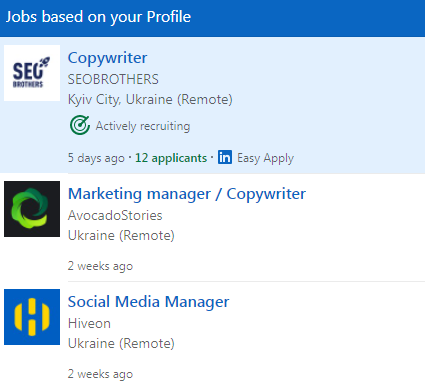
Task: Click the AvocadoStories green swirl logo
Action: point(32,209)
